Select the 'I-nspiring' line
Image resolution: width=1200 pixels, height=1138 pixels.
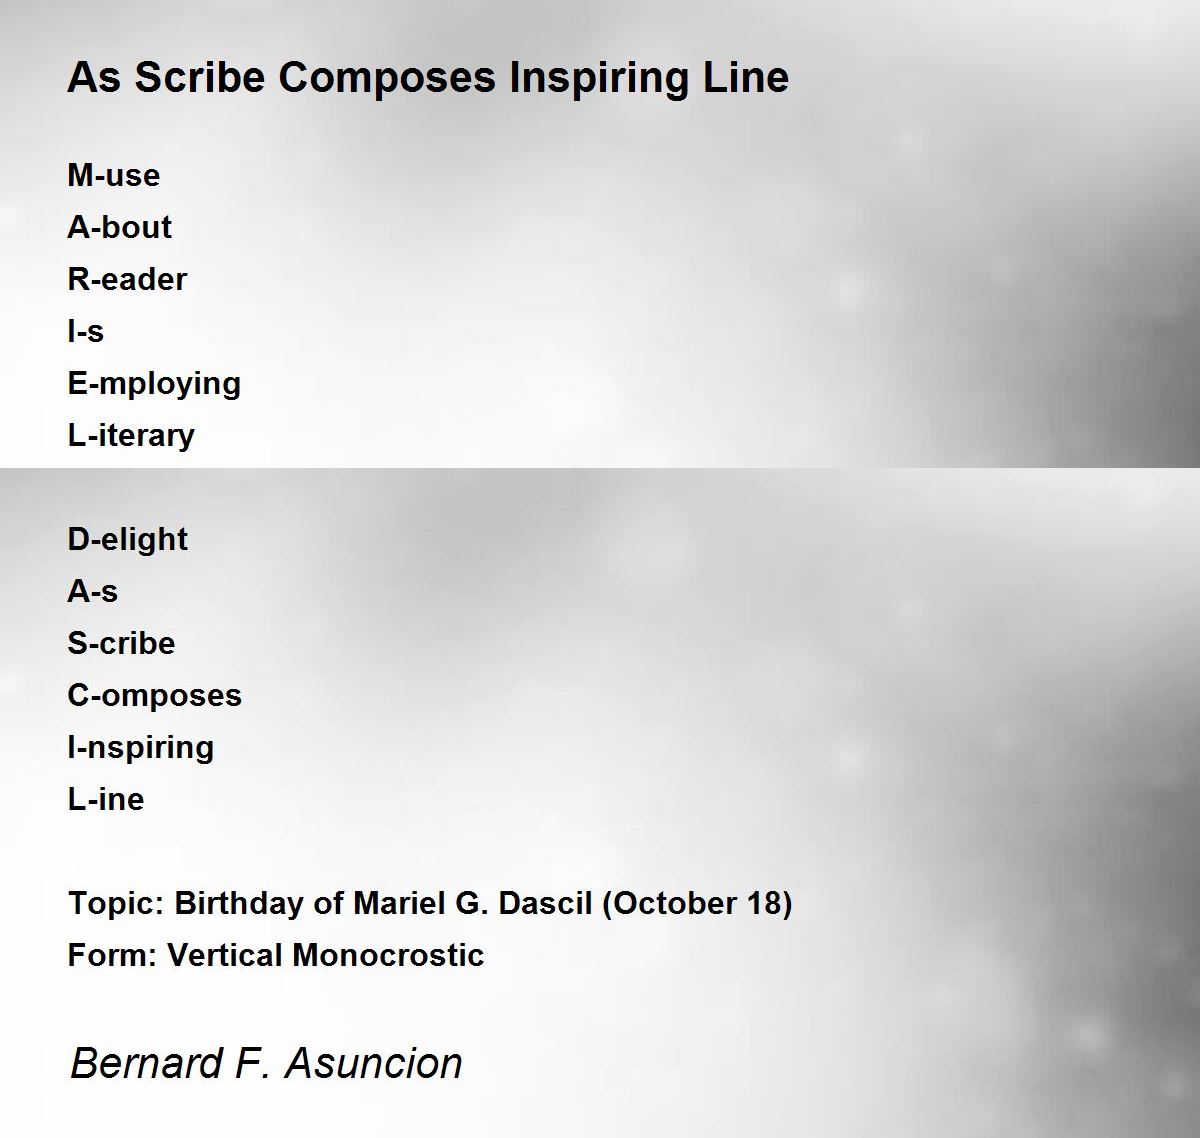(141, 748)
